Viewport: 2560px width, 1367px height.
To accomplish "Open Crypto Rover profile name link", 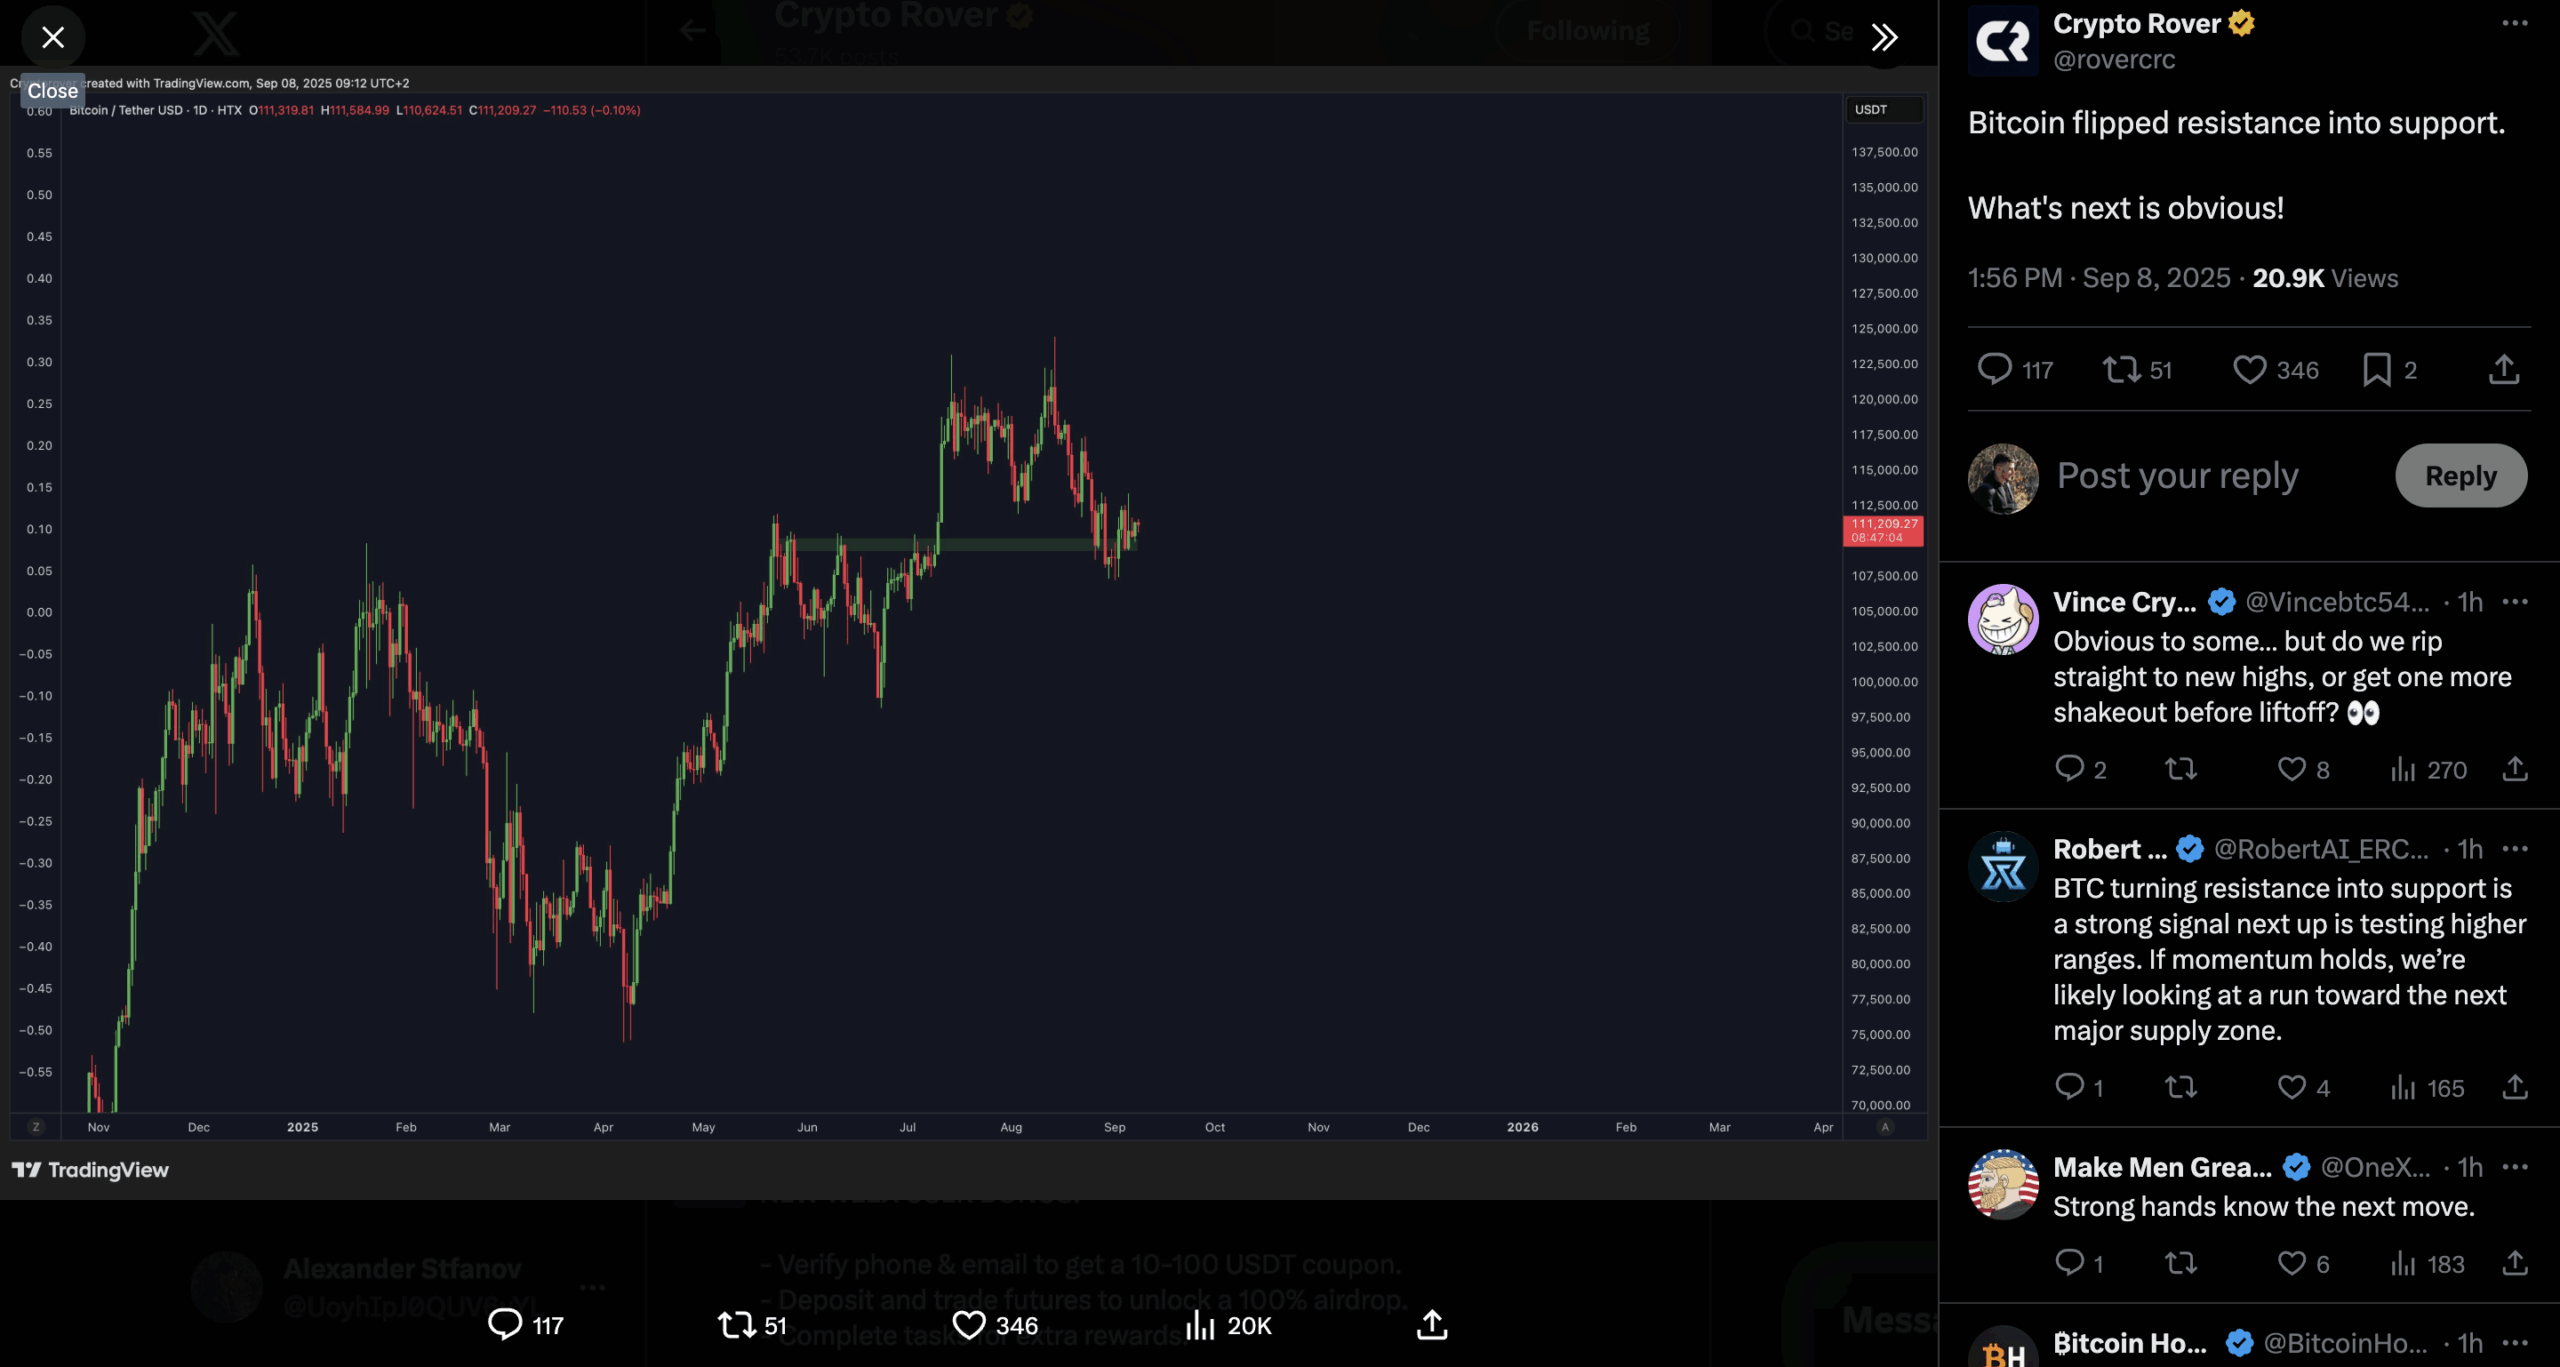I will coord(2136,23).
